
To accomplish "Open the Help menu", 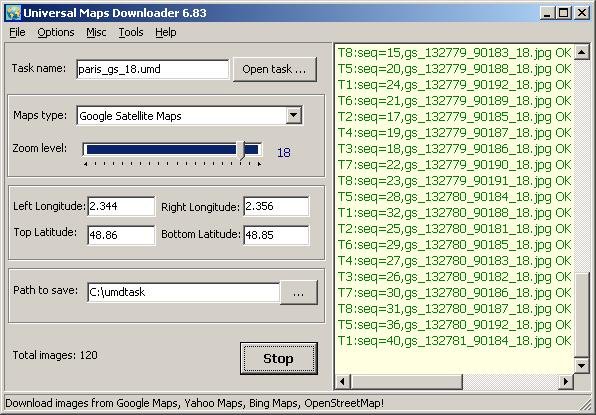I will [166, 33].
